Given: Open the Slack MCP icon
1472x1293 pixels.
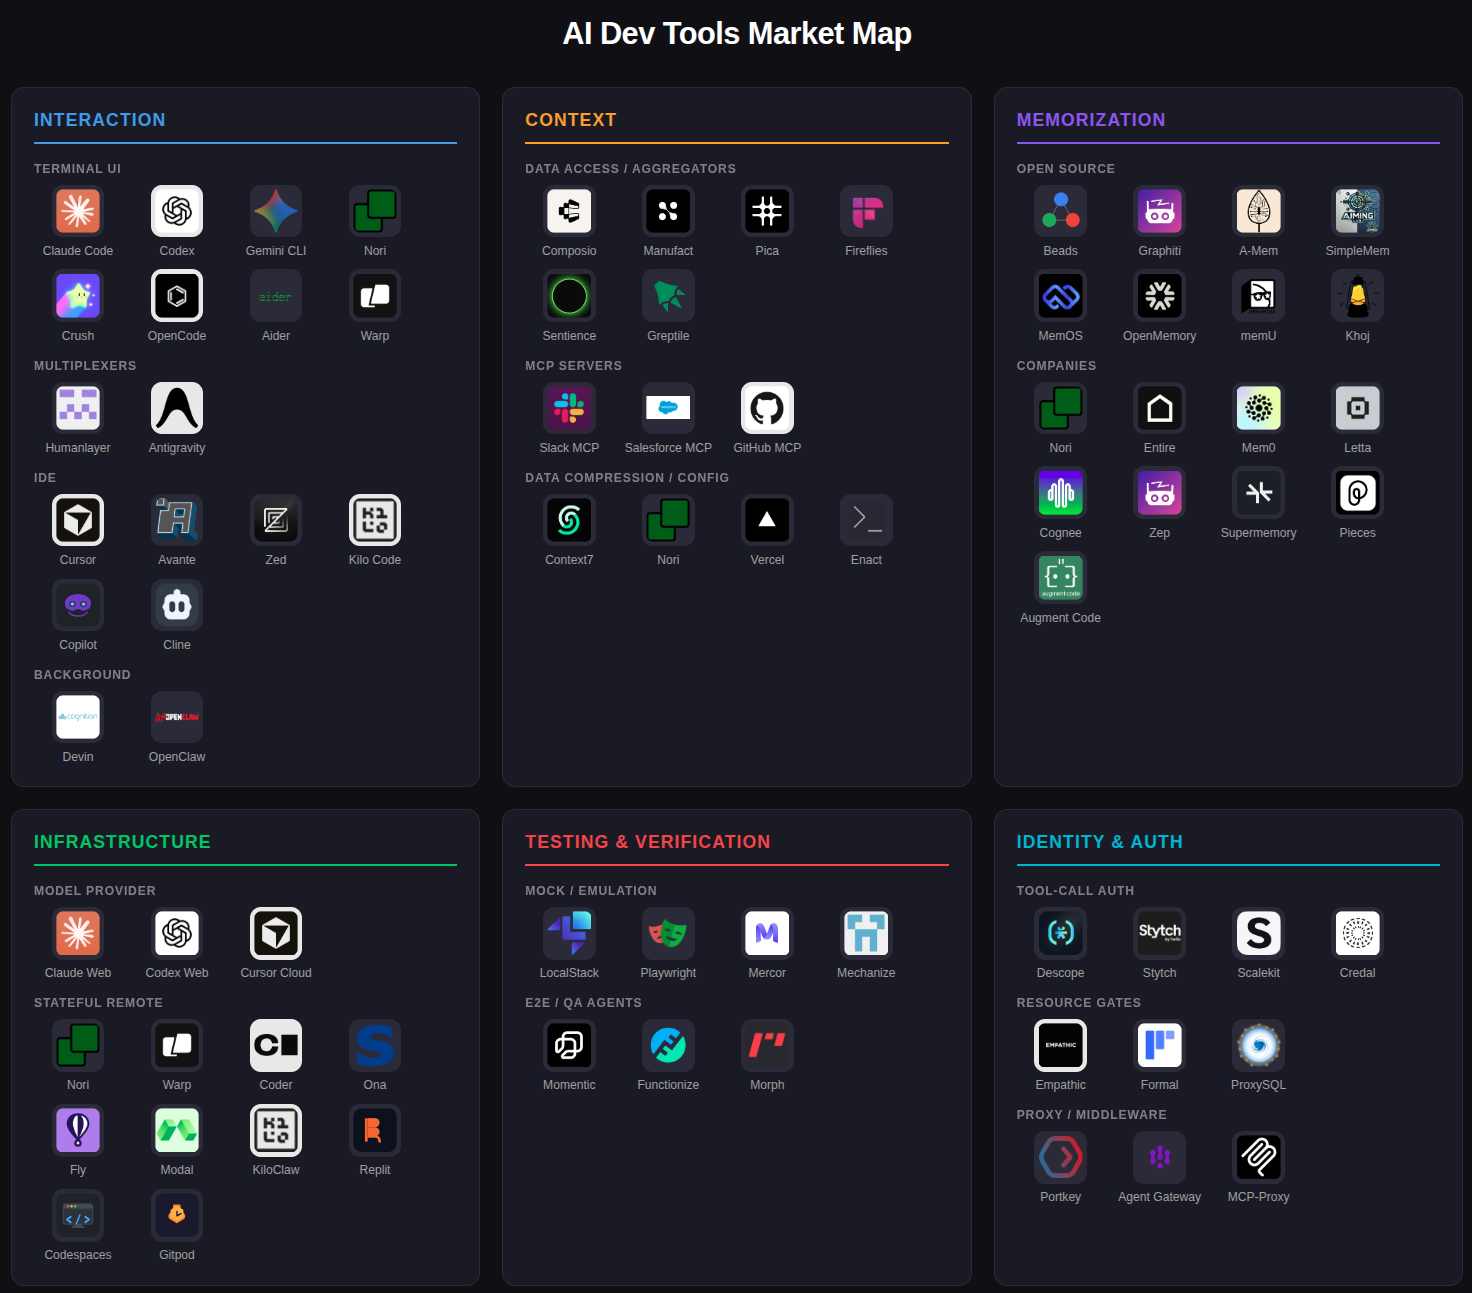Looking at the screenshot, I should click(569, 408).
